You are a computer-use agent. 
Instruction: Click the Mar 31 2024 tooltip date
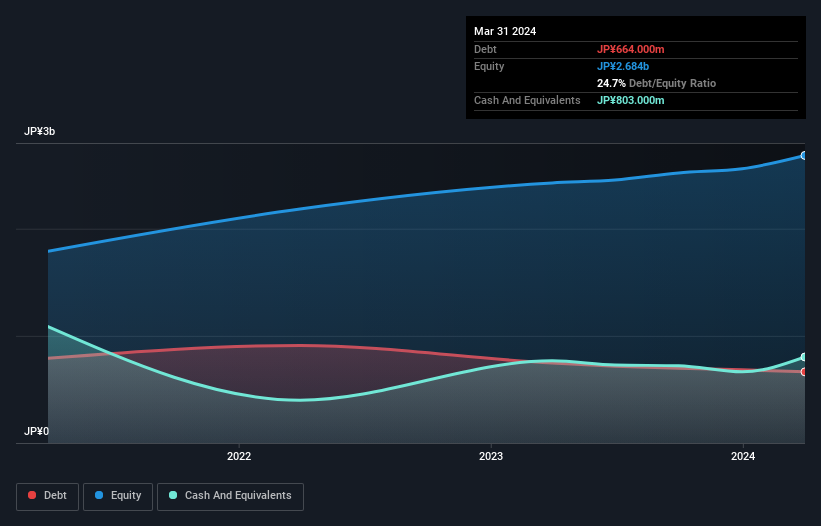click(x=505, y=31)
